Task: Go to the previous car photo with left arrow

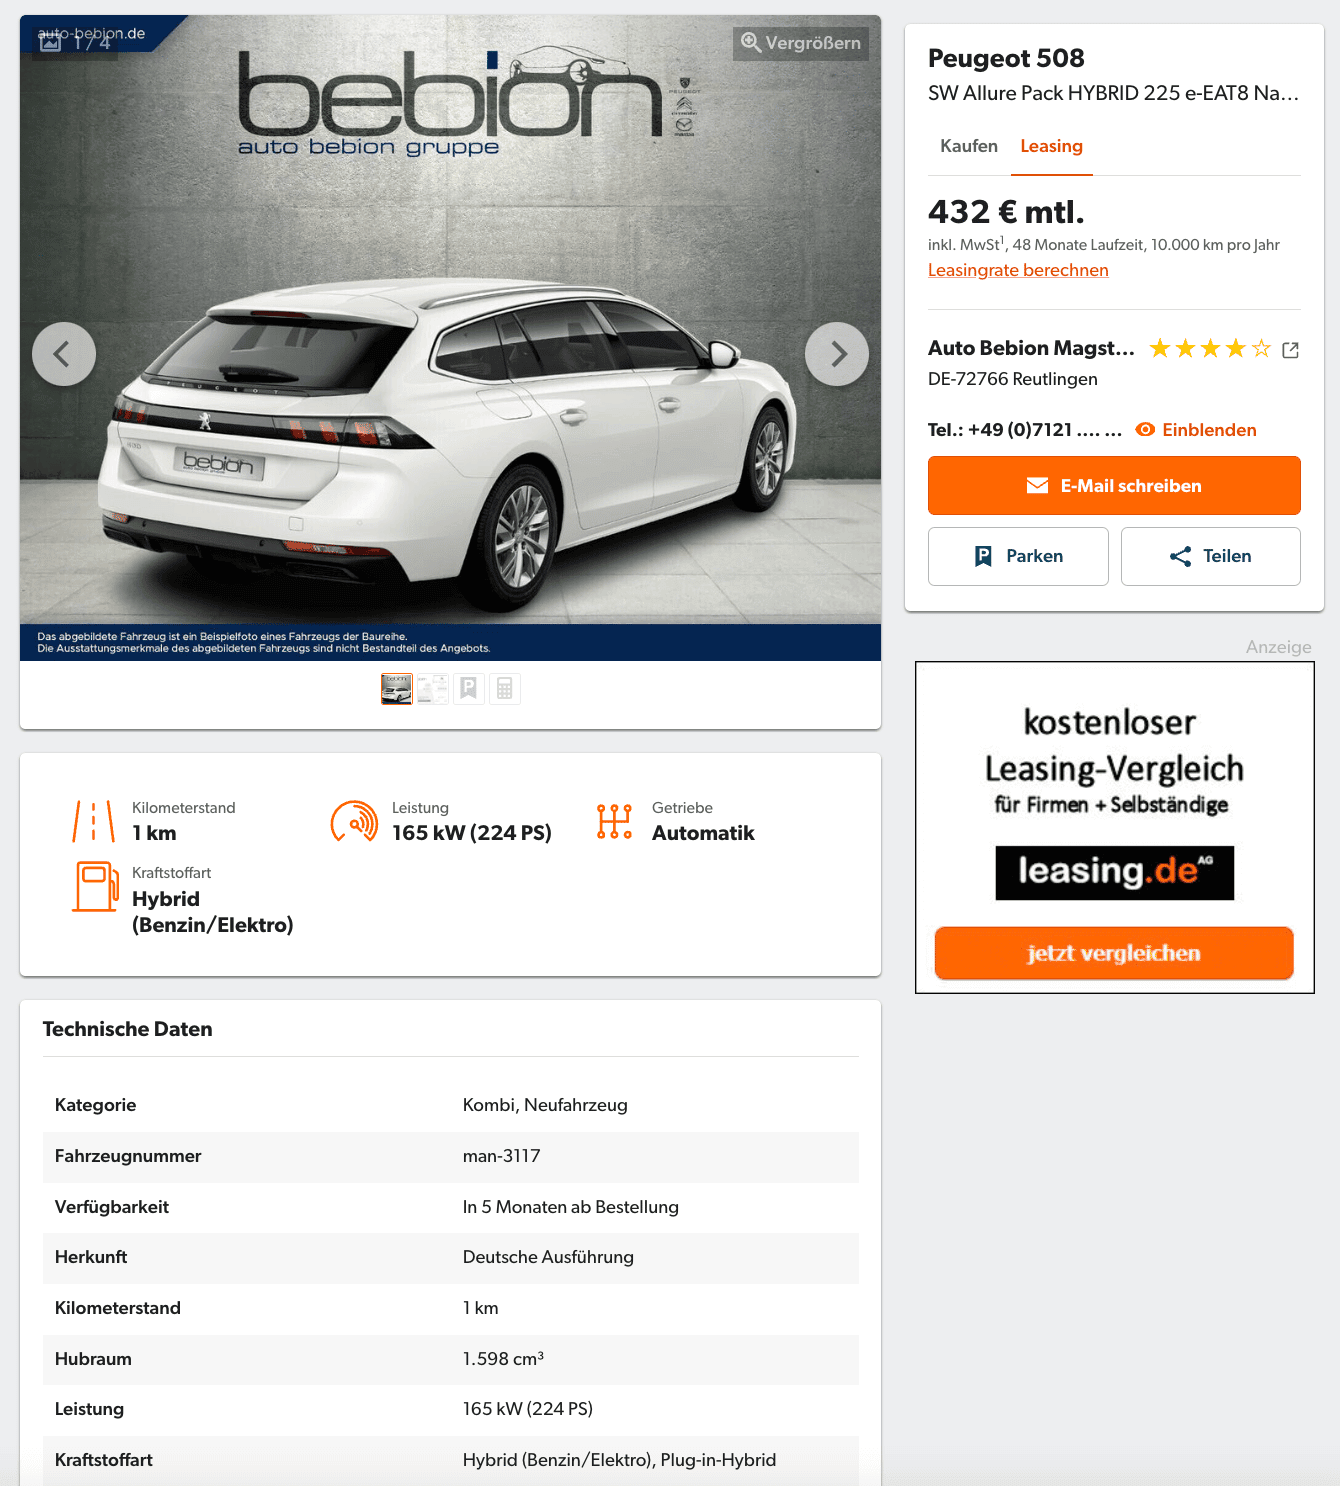Action: point(64,354)
